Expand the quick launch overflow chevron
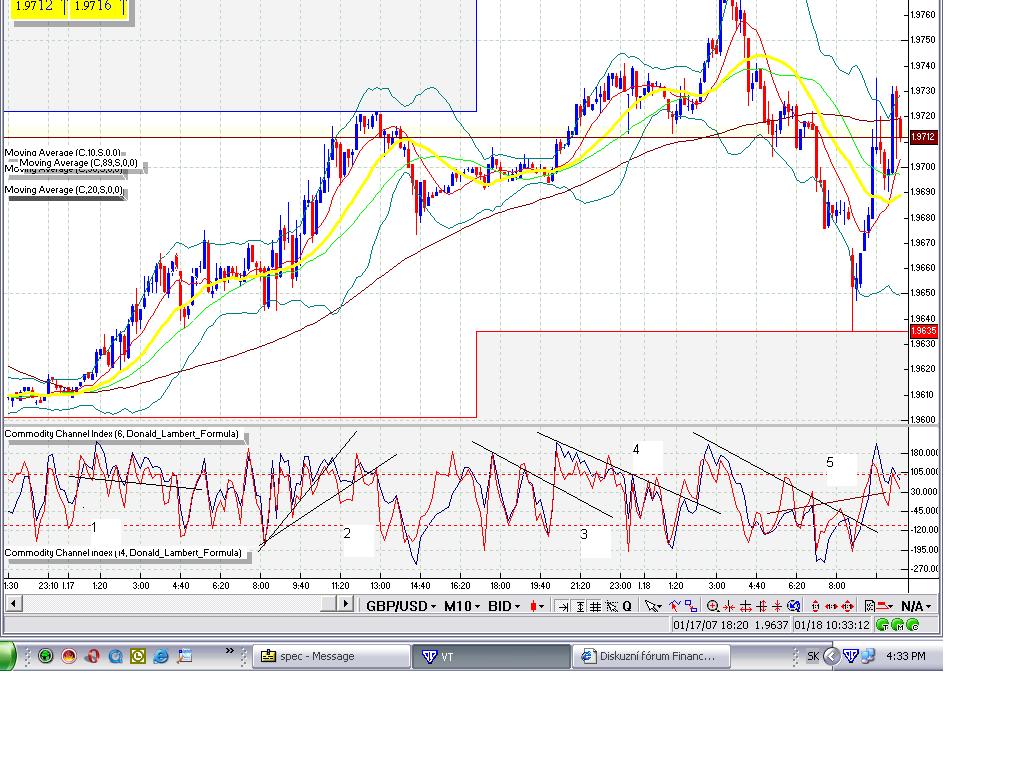 click(x=229, y=650)
